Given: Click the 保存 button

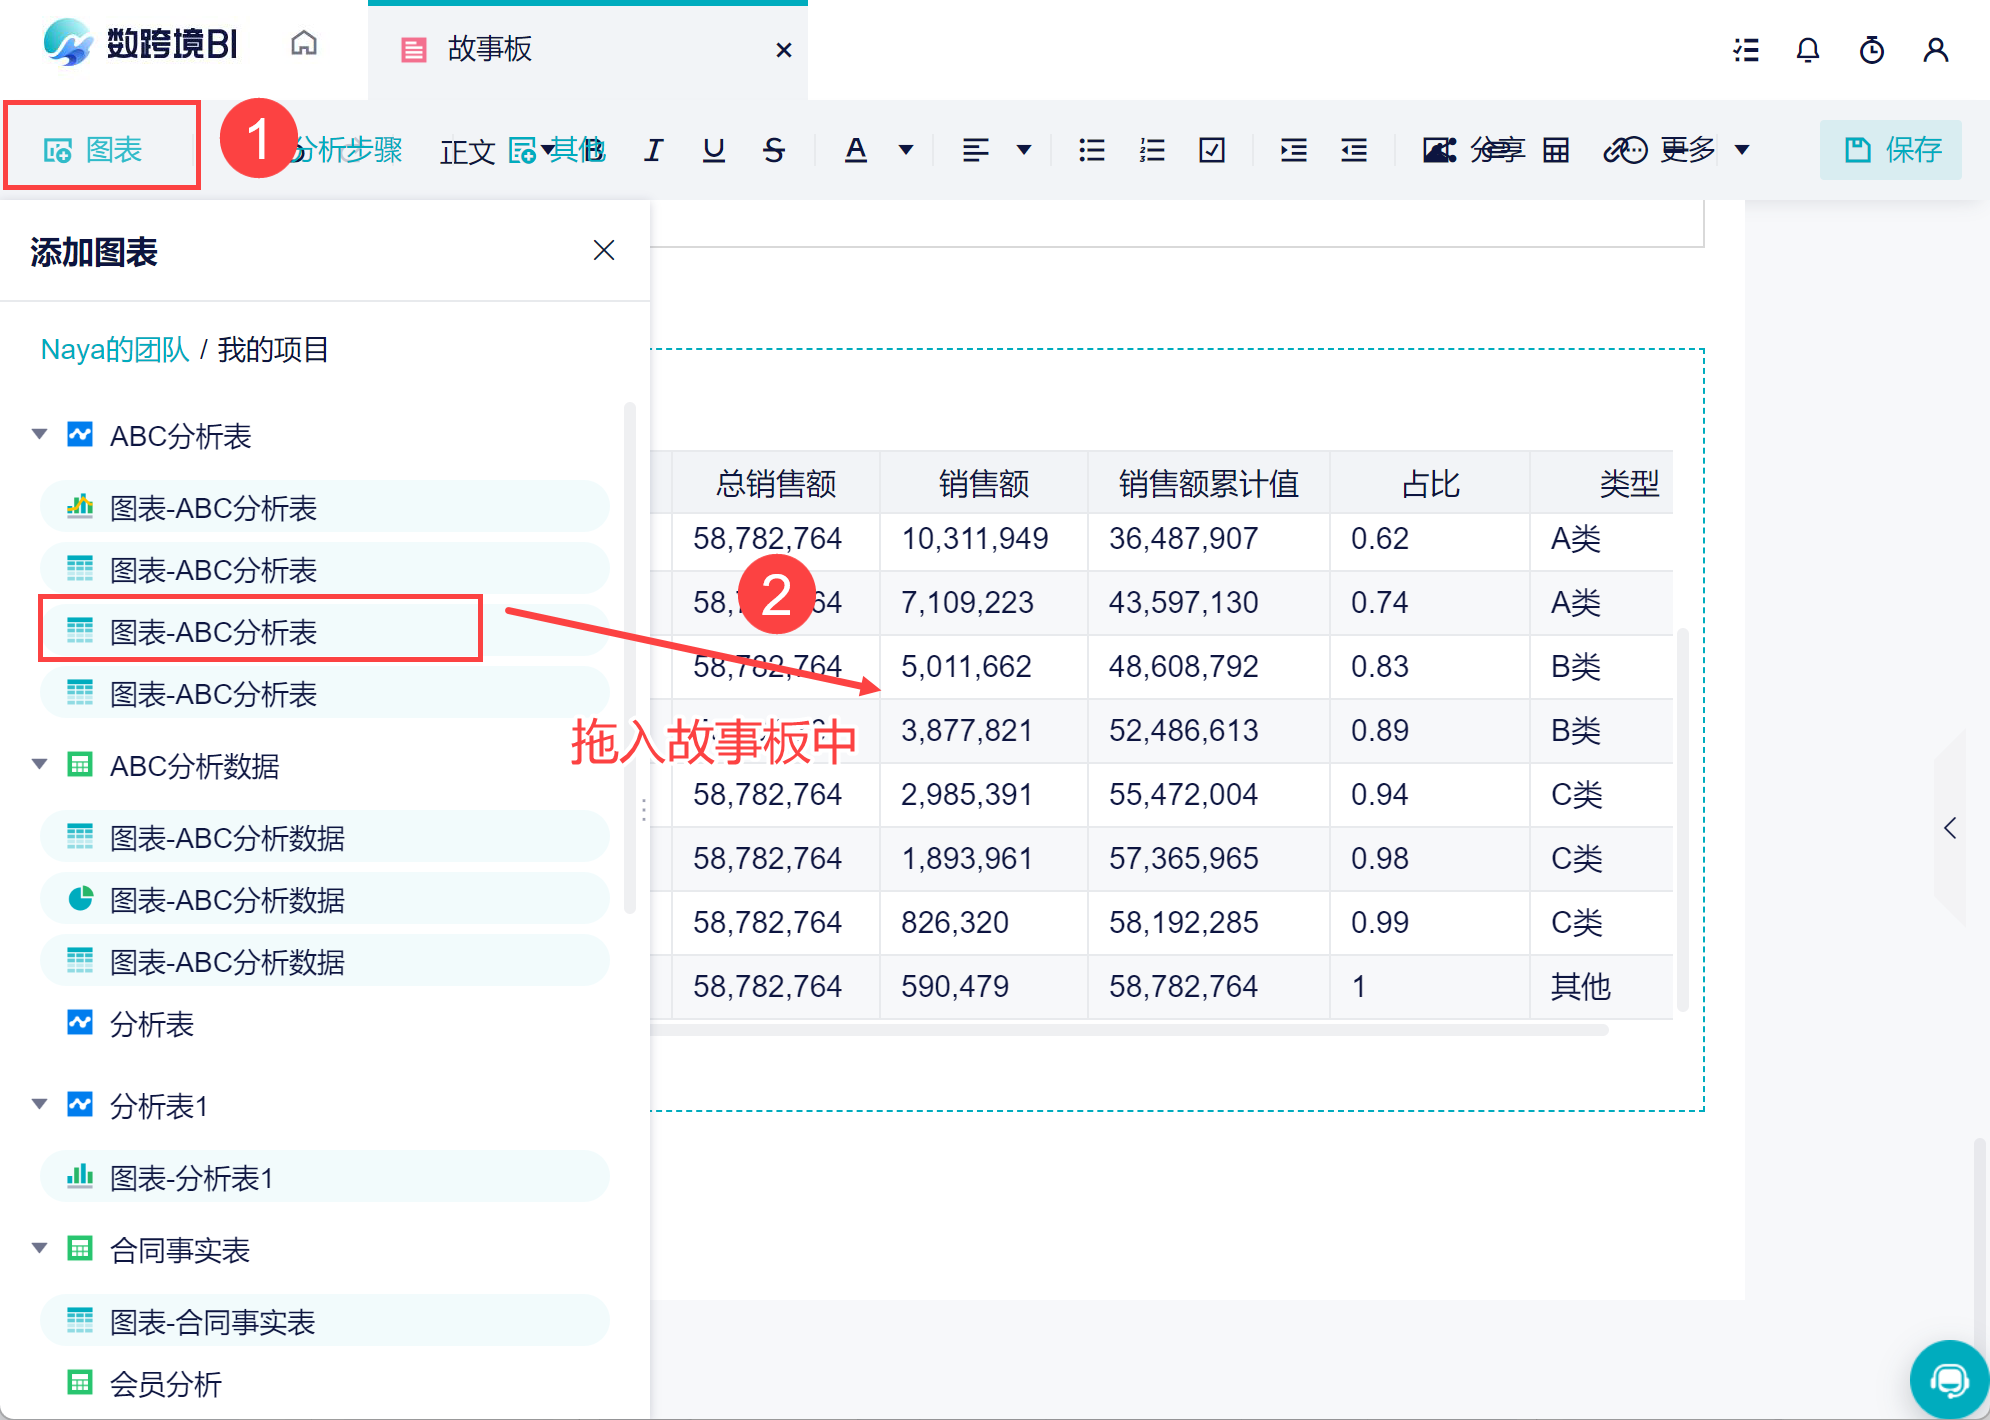Looking at the screenshot, I should point(1890,150).
